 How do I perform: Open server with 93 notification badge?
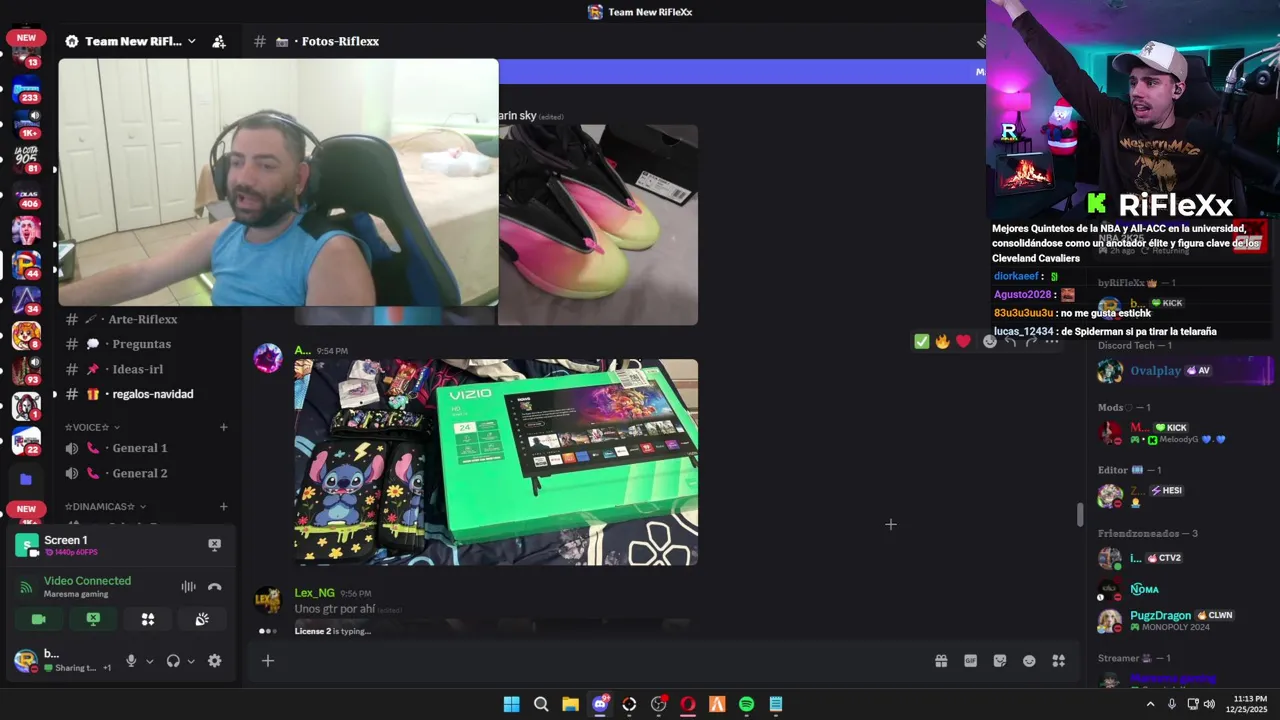26,369
